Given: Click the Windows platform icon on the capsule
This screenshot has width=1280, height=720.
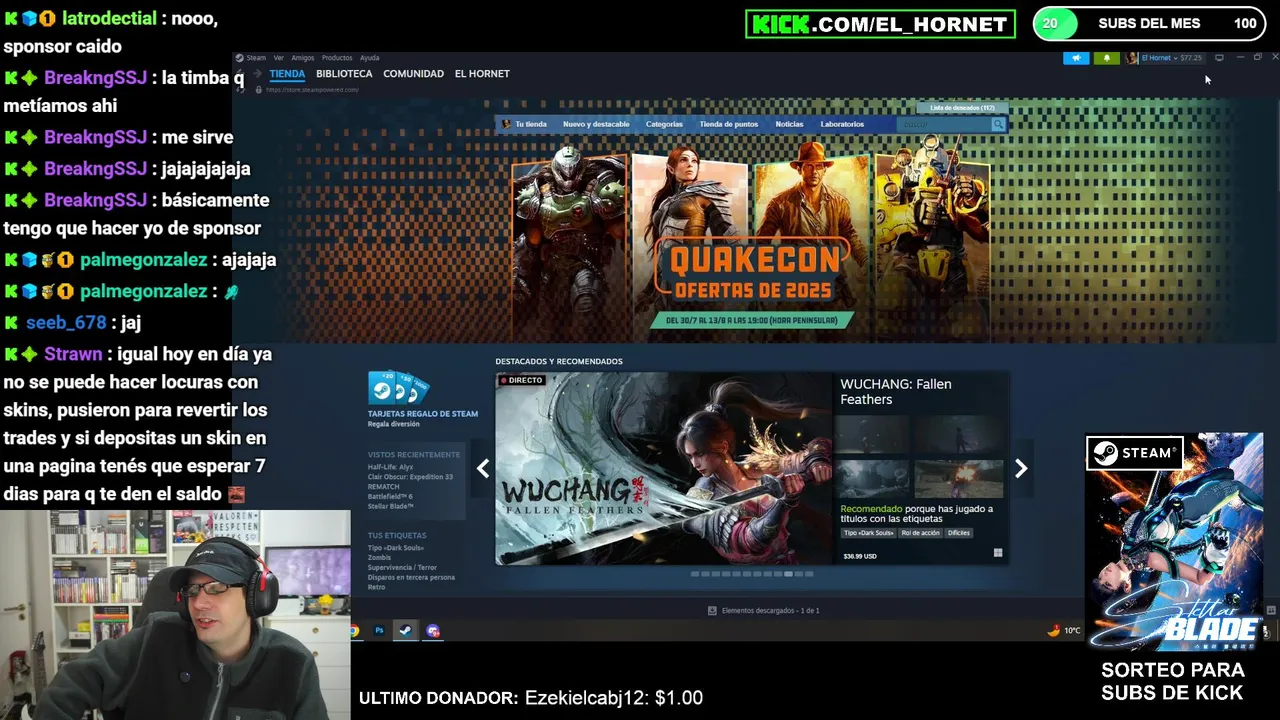Looking at the screenshot, I should (x=998, y=553).
